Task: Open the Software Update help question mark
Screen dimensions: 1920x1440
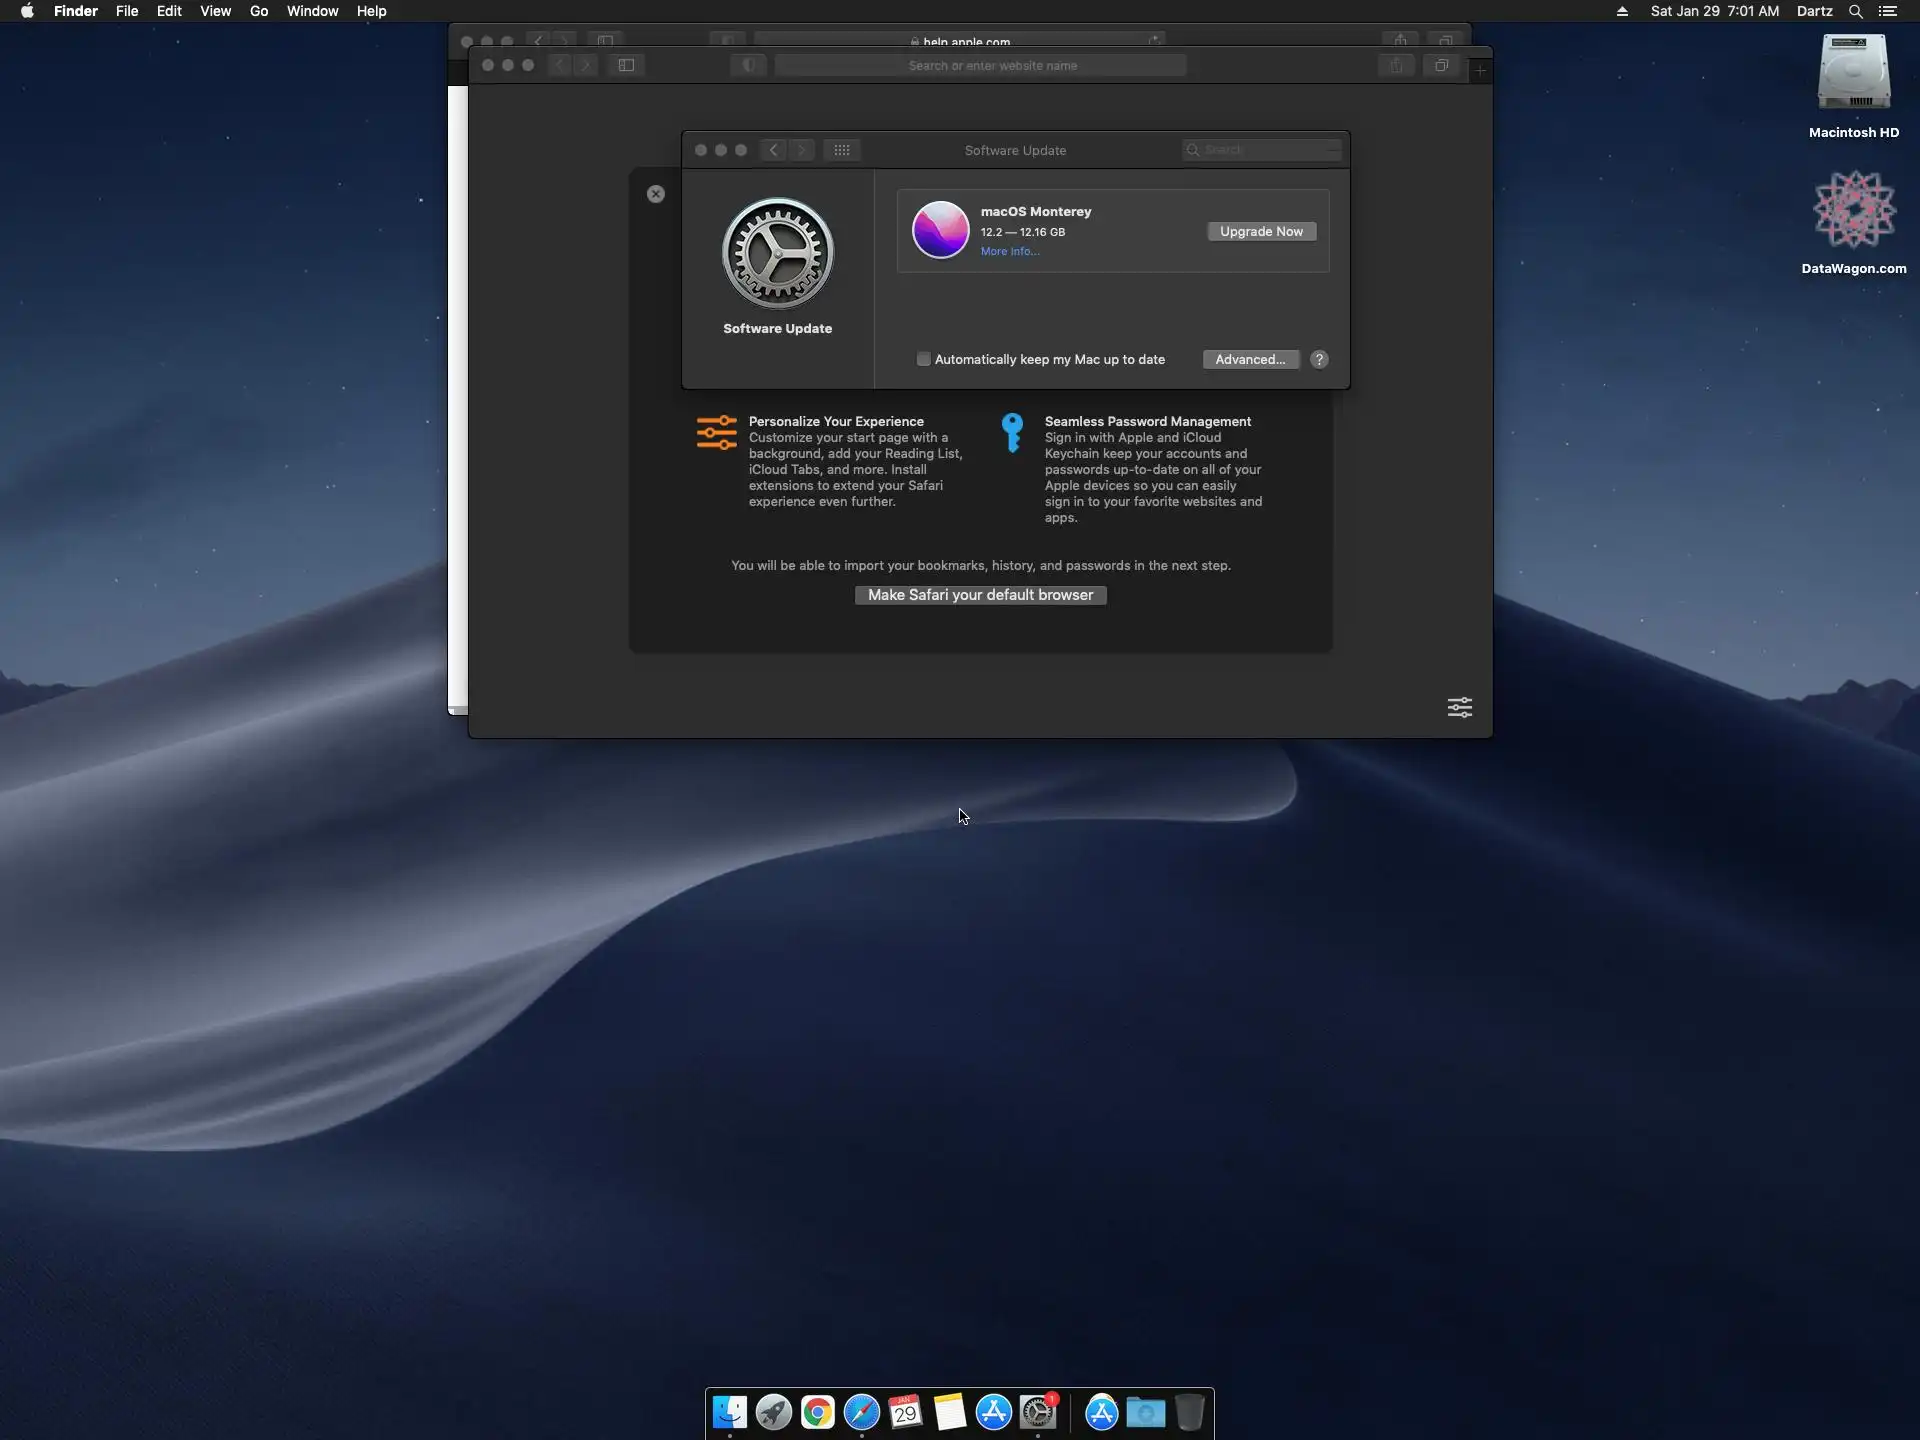Action: pyautogui.click(x=1319, y=360)
